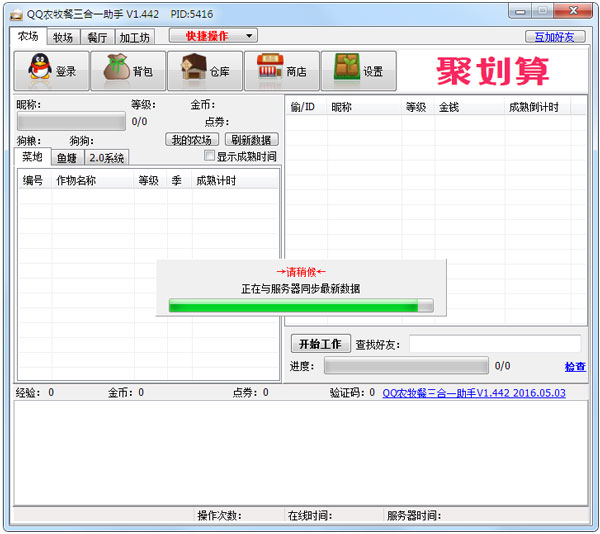Click the 金钱 column header
The height and width of the screenshot is (534, 600).
click(470, 107)
